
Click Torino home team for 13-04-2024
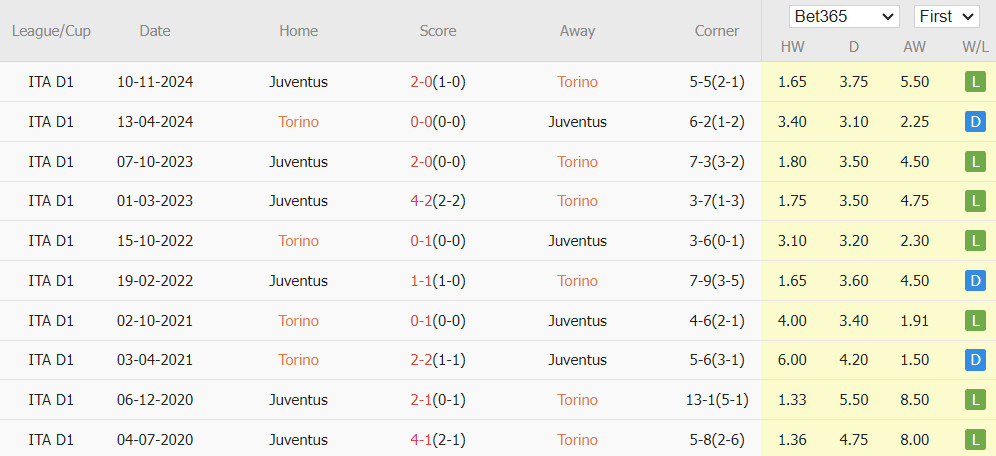(x=299, y=122)
